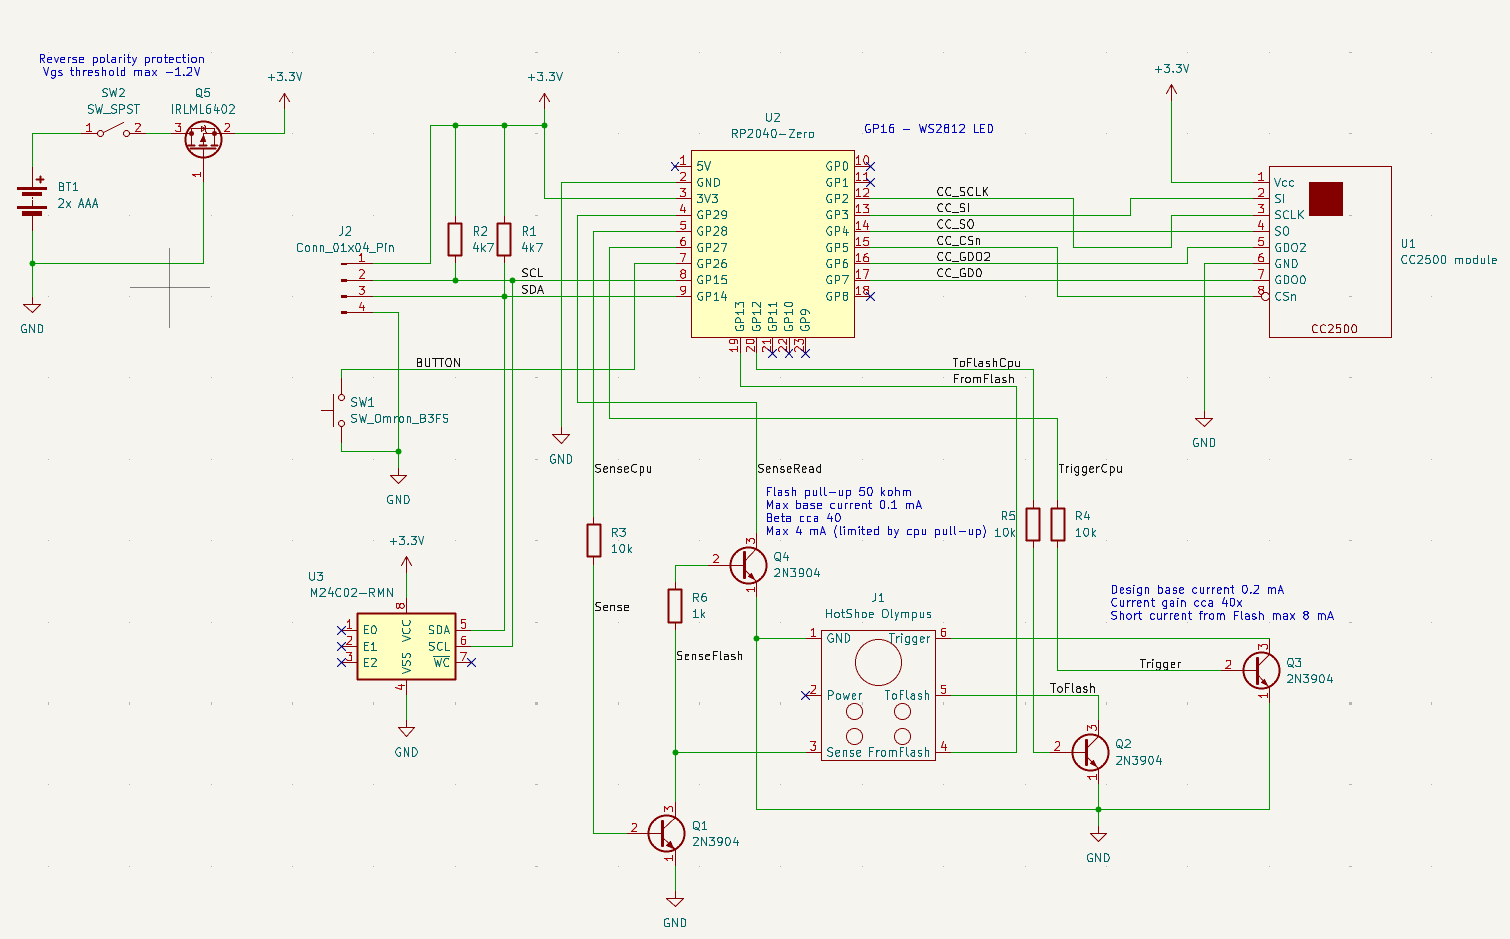
Task: Click the SenseRead net label
Action: pos(789,469)
